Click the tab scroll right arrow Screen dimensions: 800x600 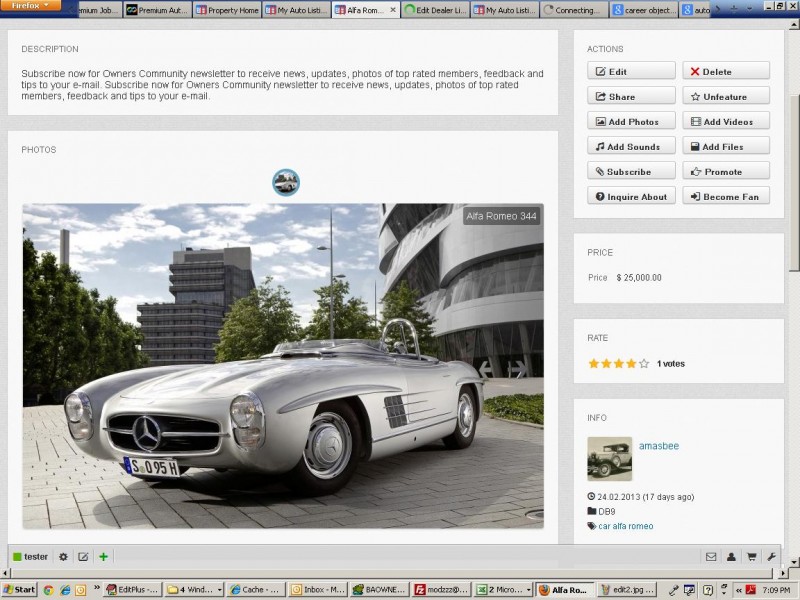(718, 9)
